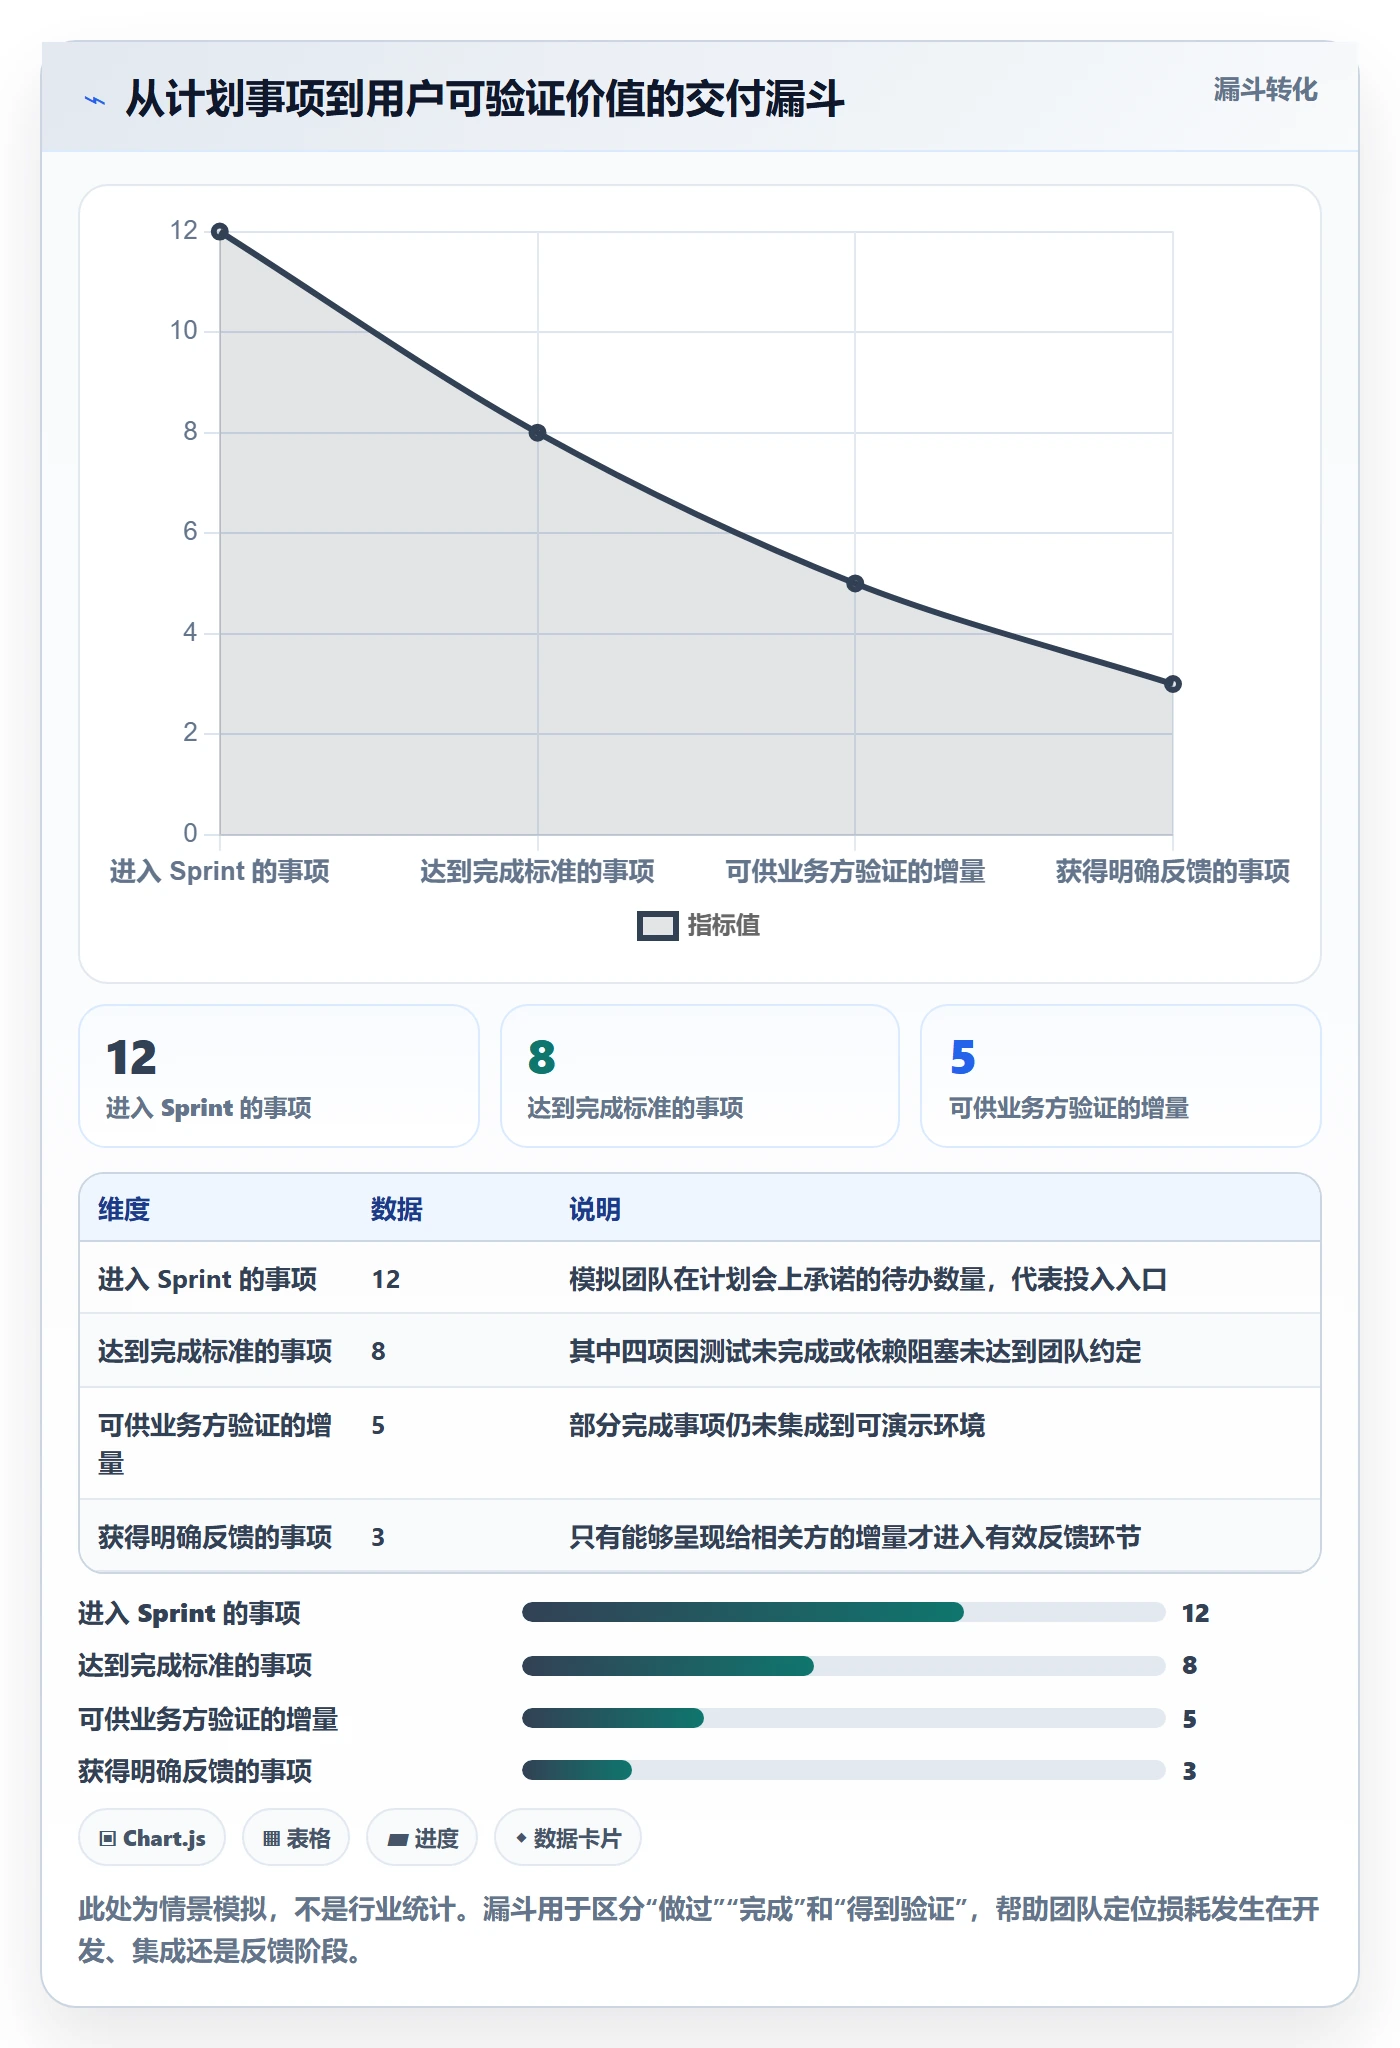Image resolution: width=1400 pixels, height=2048 pixels.
Task: Click the chart x-axis label 可供业务方验证的增量
Action: pos(855,871)
